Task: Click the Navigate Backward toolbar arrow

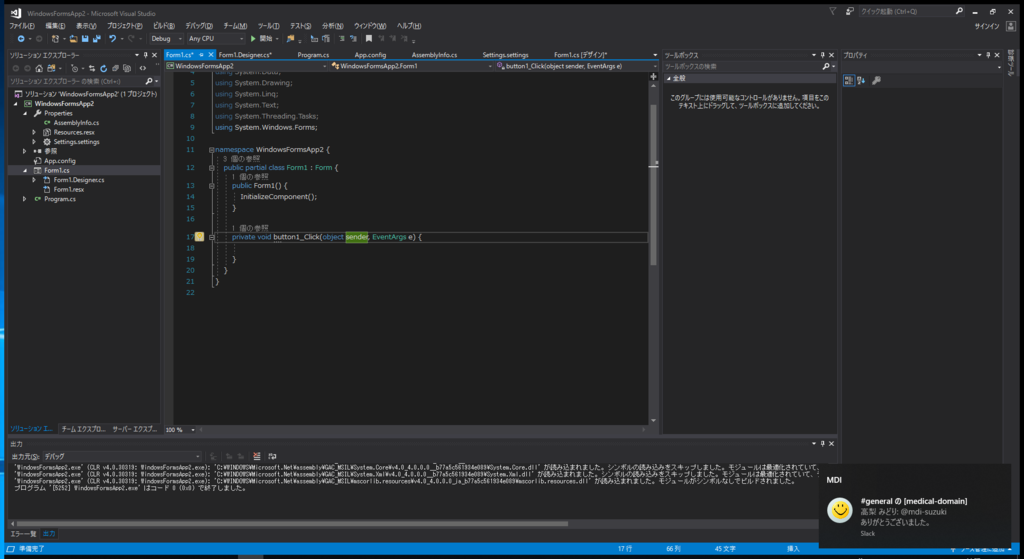Action: 21,39
